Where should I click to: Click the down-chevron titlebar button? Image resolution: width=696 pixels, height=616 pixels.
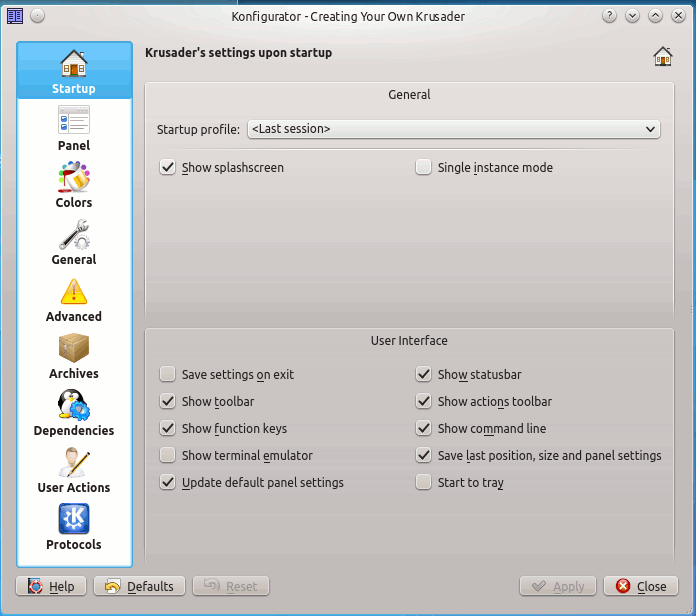(633, 16)
